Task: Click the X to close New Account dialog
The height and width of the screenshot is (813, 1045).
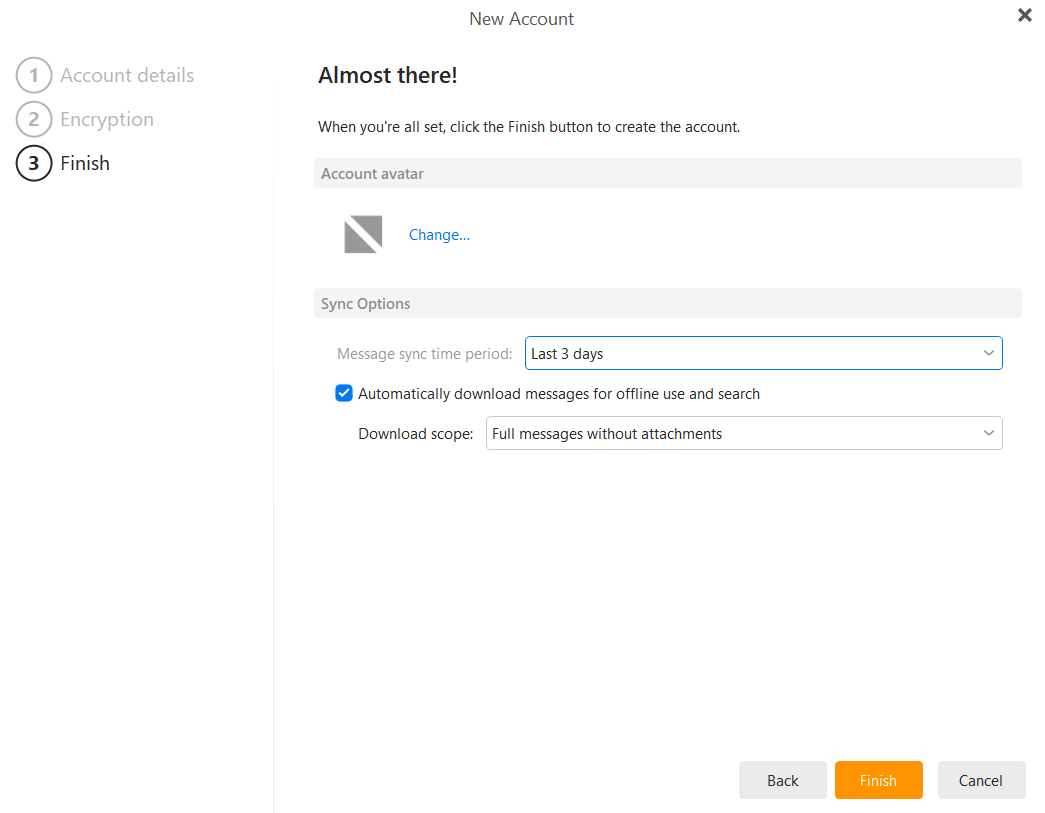Action: 1024,15
